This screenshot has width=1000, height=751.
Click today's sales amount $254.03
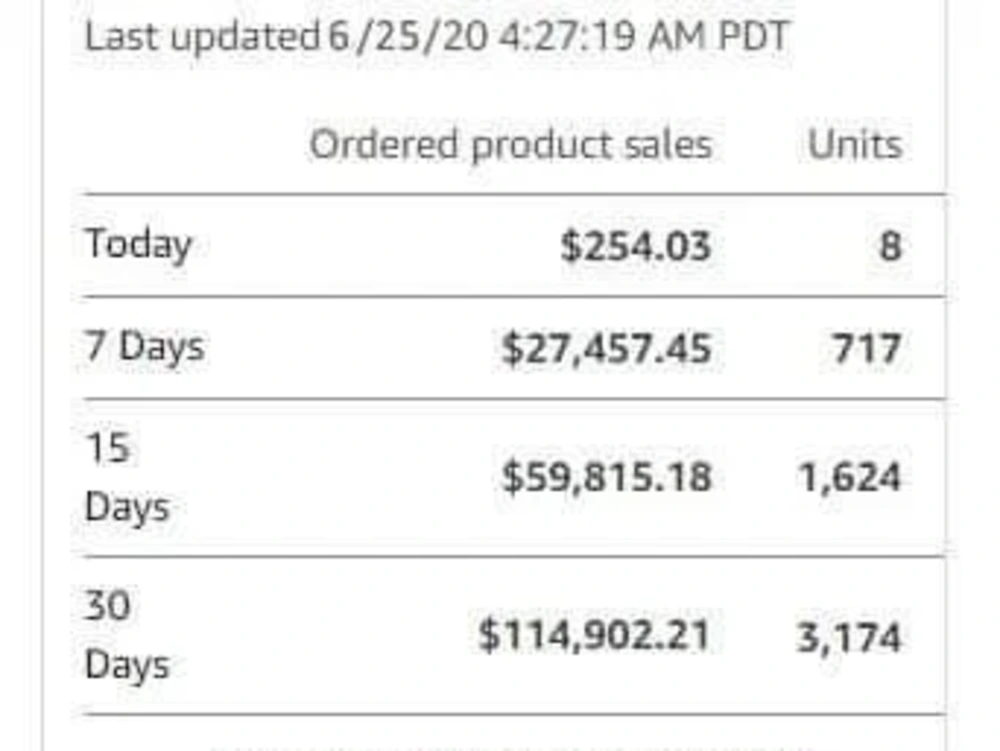pyautogui.click(x=635, y=245)
